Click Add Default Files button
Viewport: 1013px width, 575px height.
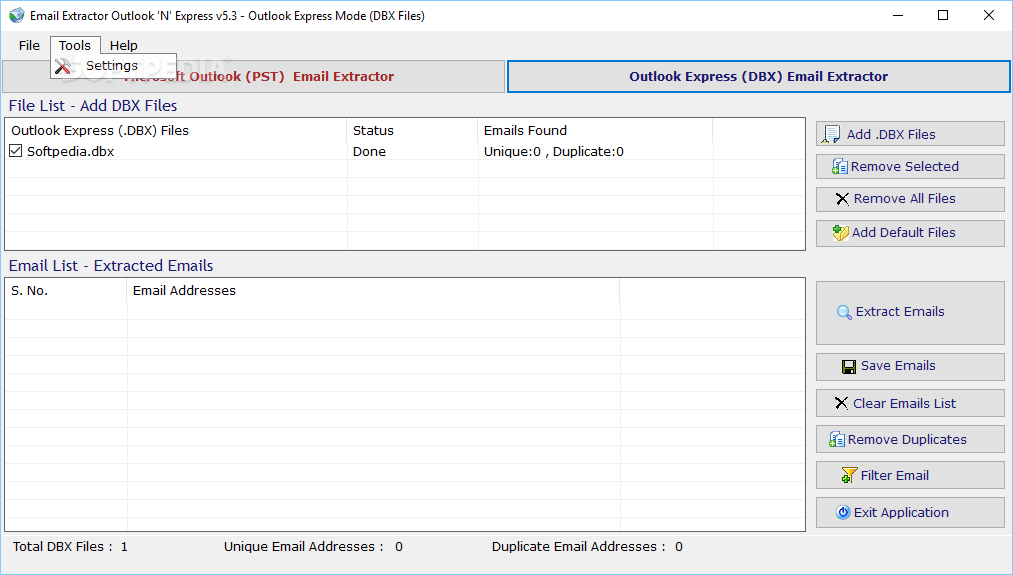pos(910,233)
